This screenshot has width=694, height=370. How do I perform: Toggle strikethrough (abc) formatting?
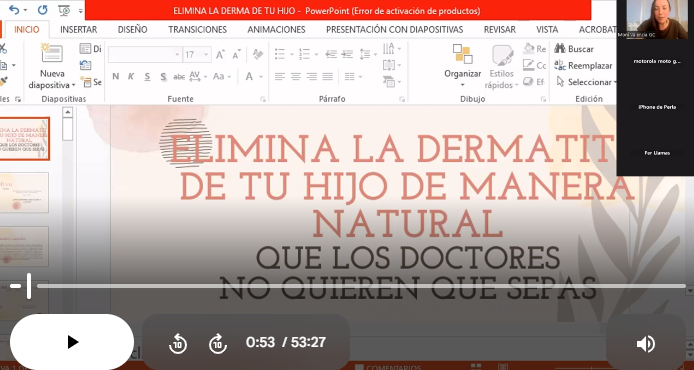tap(179, 77)
